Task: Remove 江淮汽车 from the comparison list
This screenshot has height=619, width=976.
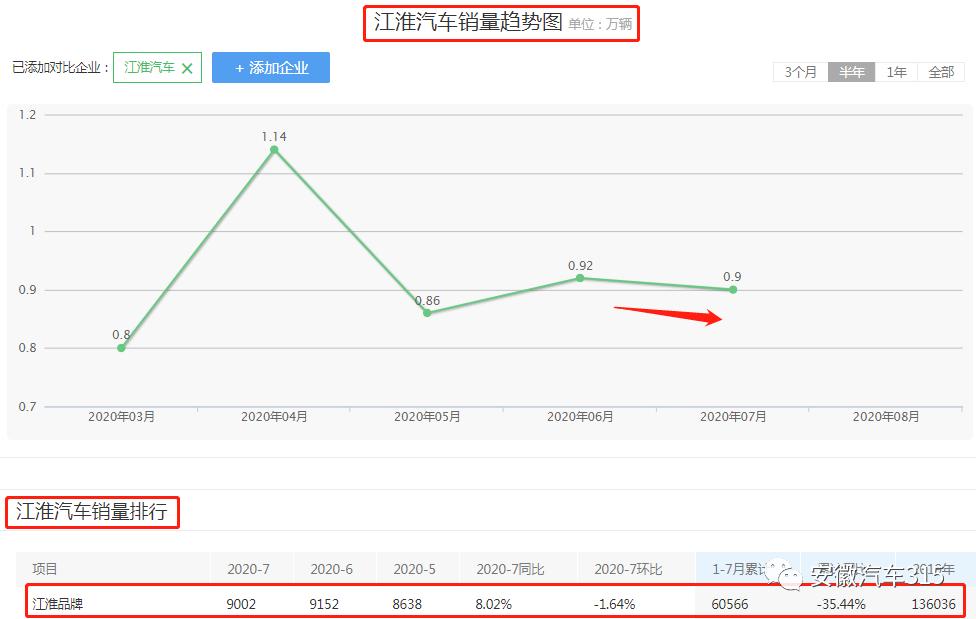Action: [x=189, y=67]
